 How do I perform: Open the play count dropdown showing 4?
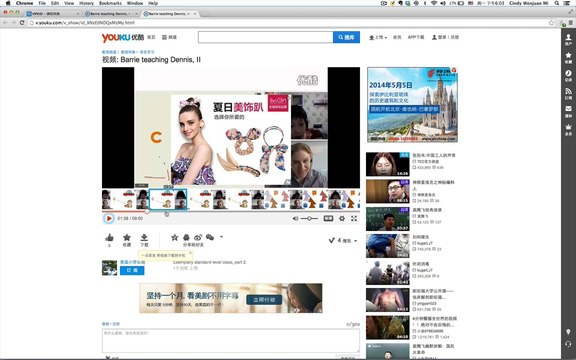343,241
